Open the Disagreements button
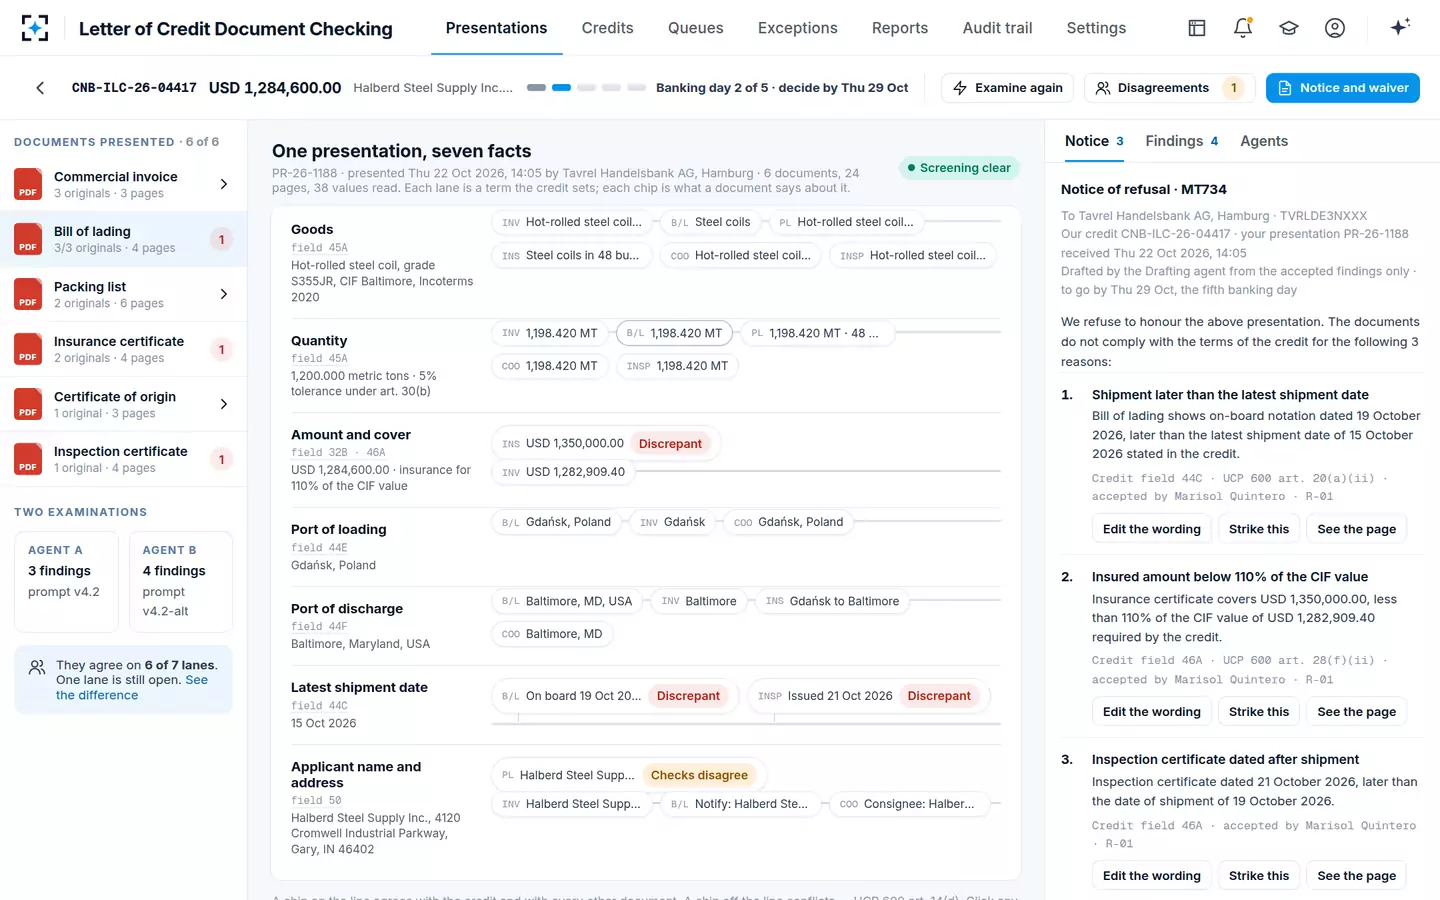 pos(1170,88)
